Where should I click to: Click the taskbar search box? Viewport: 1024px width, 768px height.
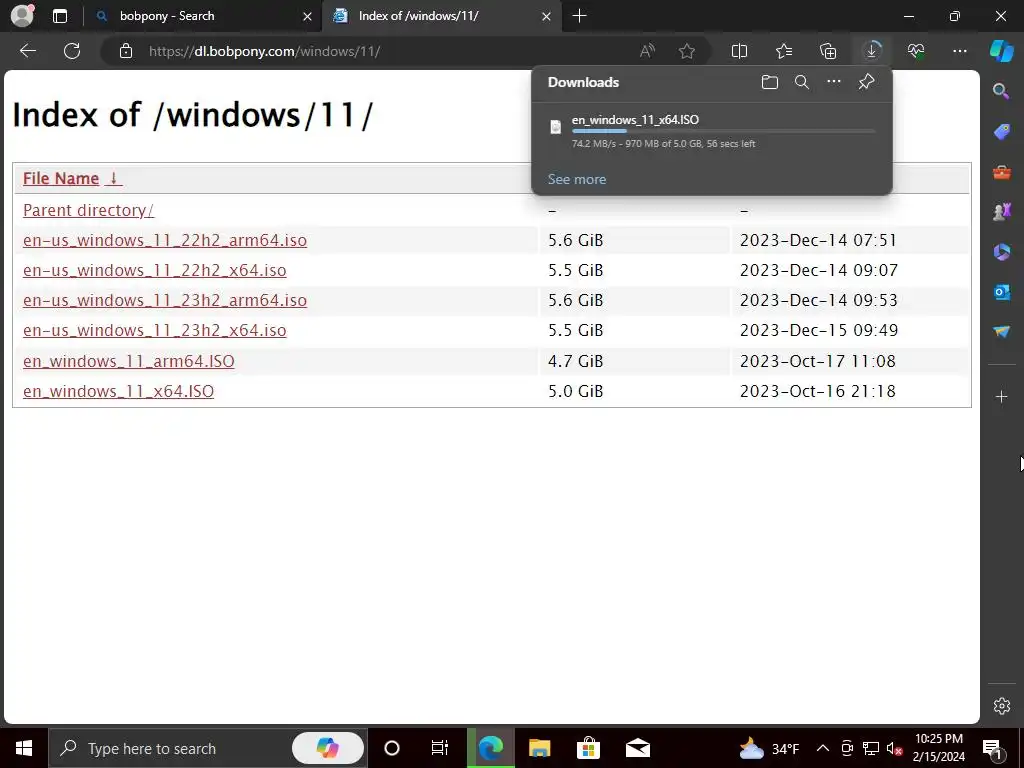tap(208, 748)
